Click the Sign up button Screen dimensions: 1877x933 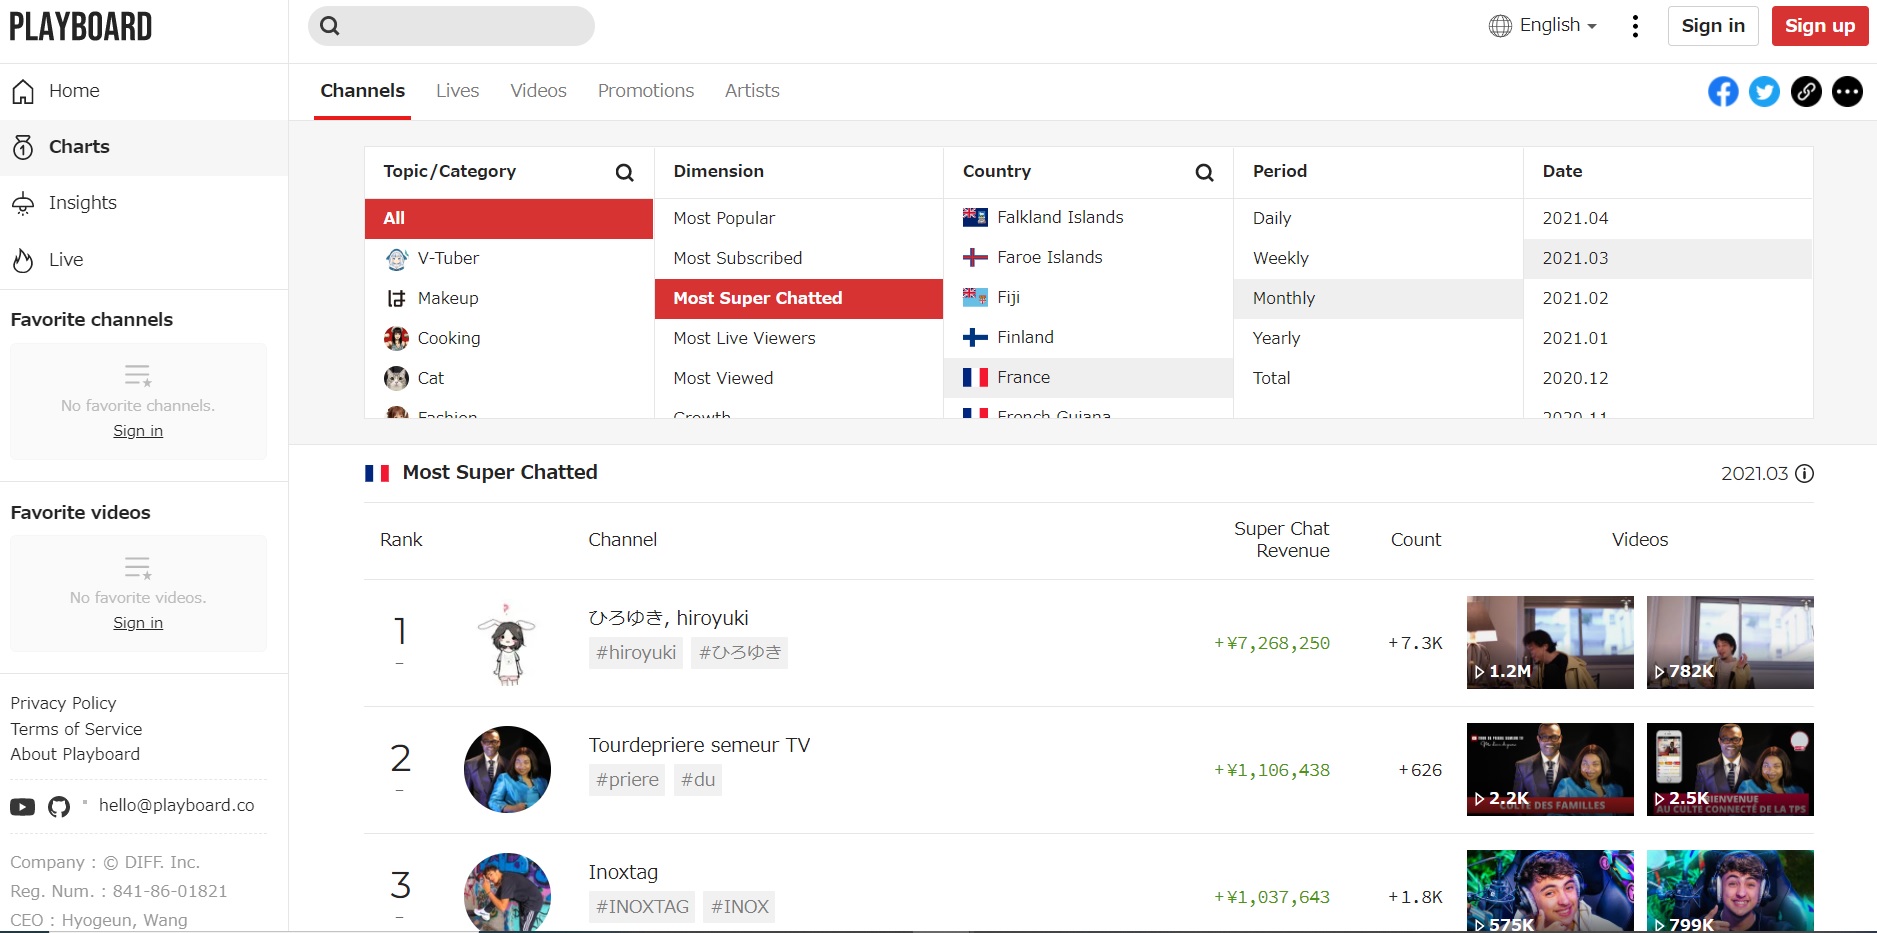pos(1820,26)
